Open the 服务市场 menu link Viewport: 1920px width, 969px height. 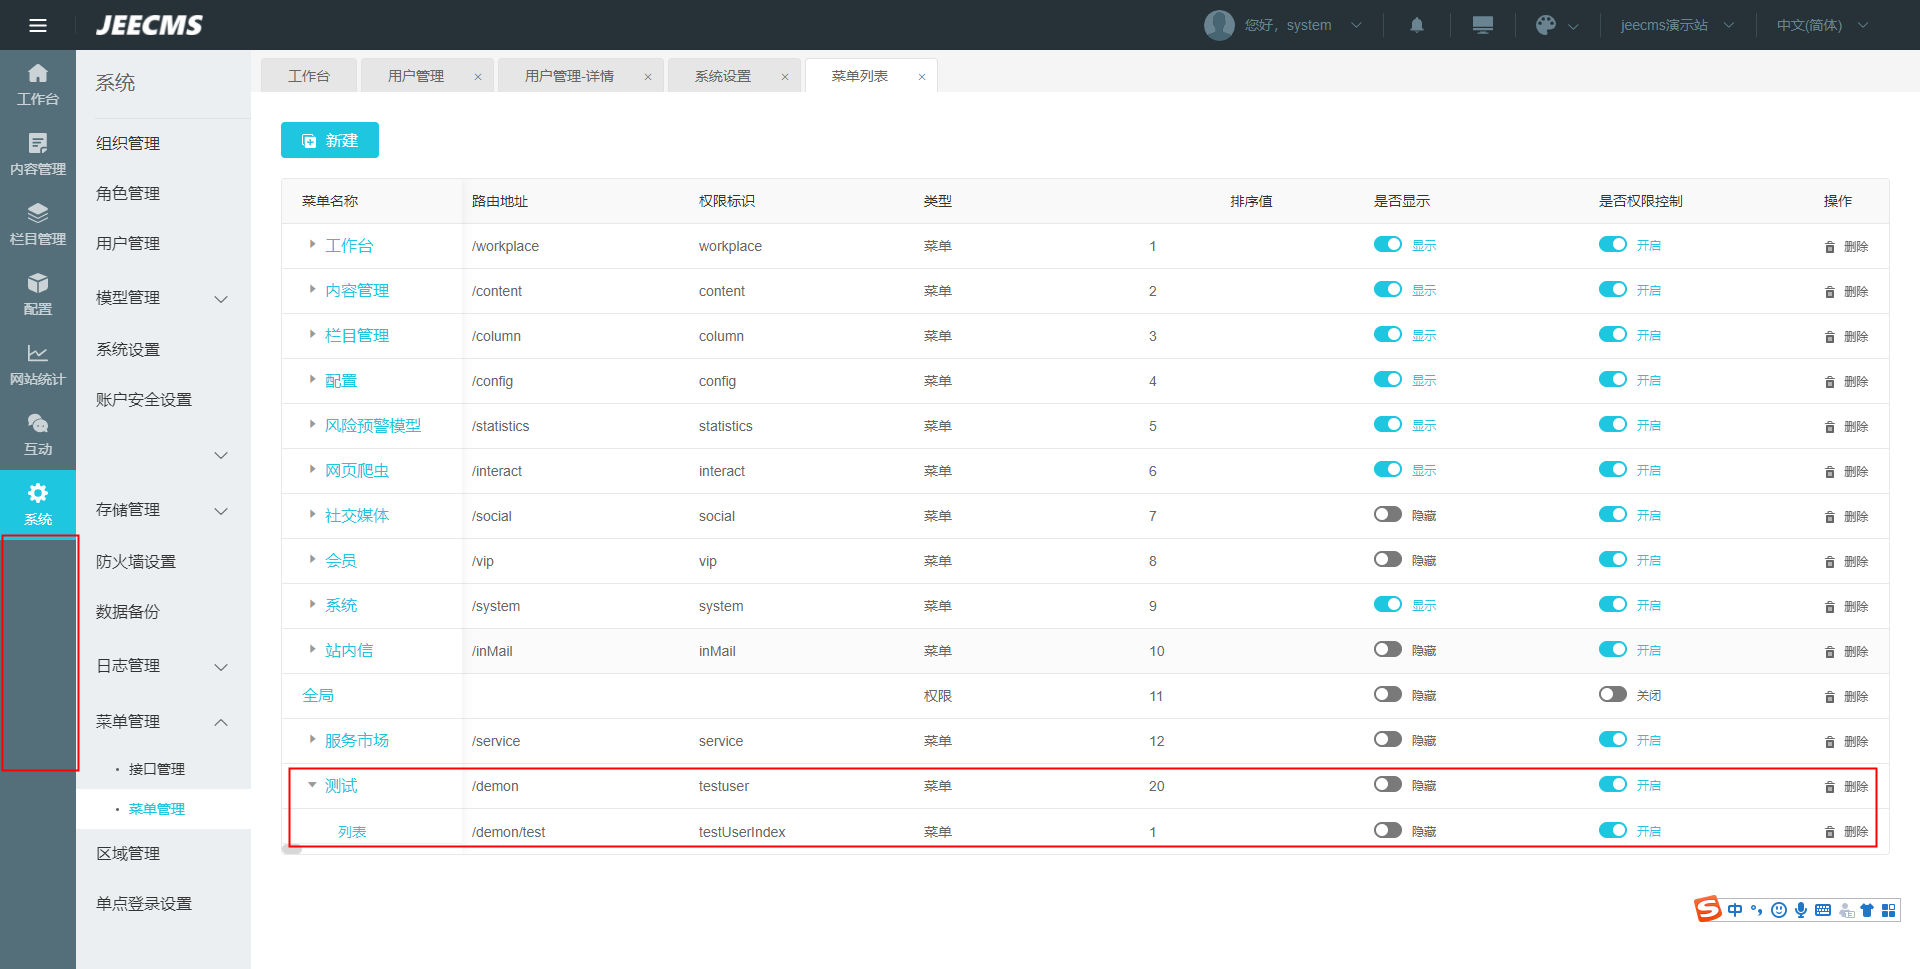tap(356, 740)
